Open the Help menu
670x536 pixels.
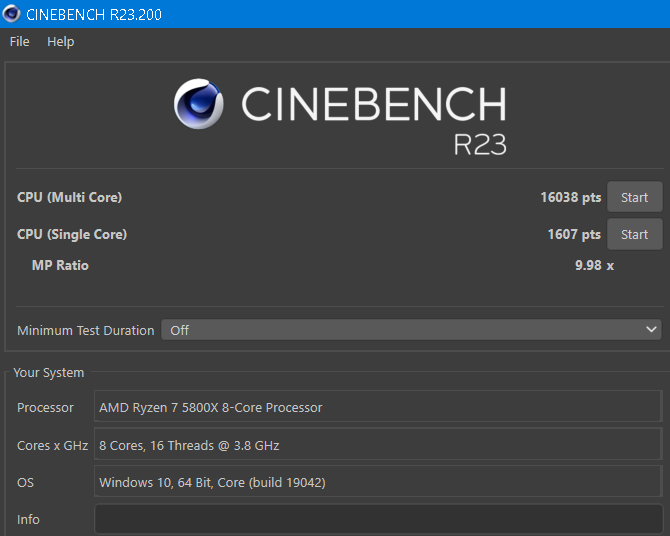(x=61, y=41)
